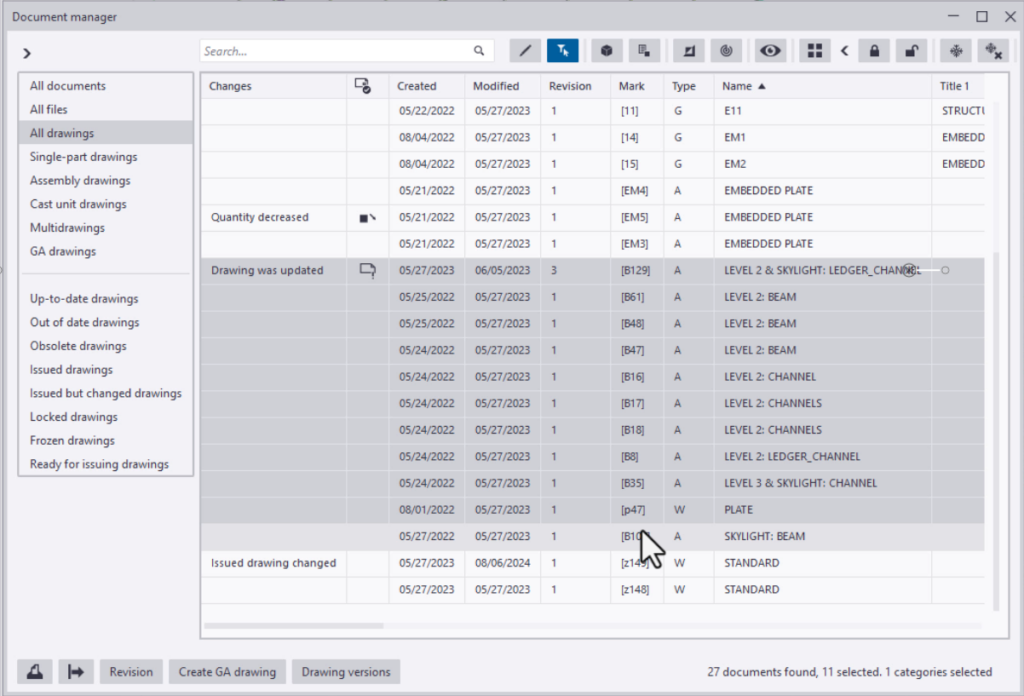
Task: Click inside the Search field
Action: click(330, 50)
